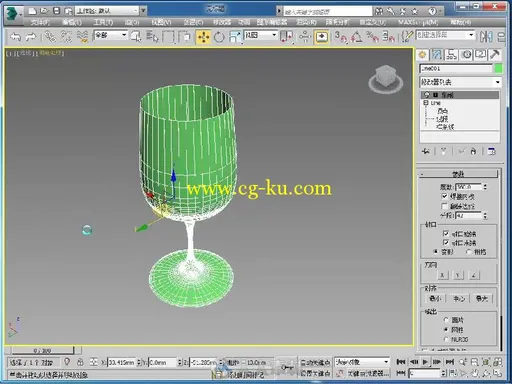Activate the Select and Scale tool
Viewport: 512px width, 384px height.
(235, 37)
